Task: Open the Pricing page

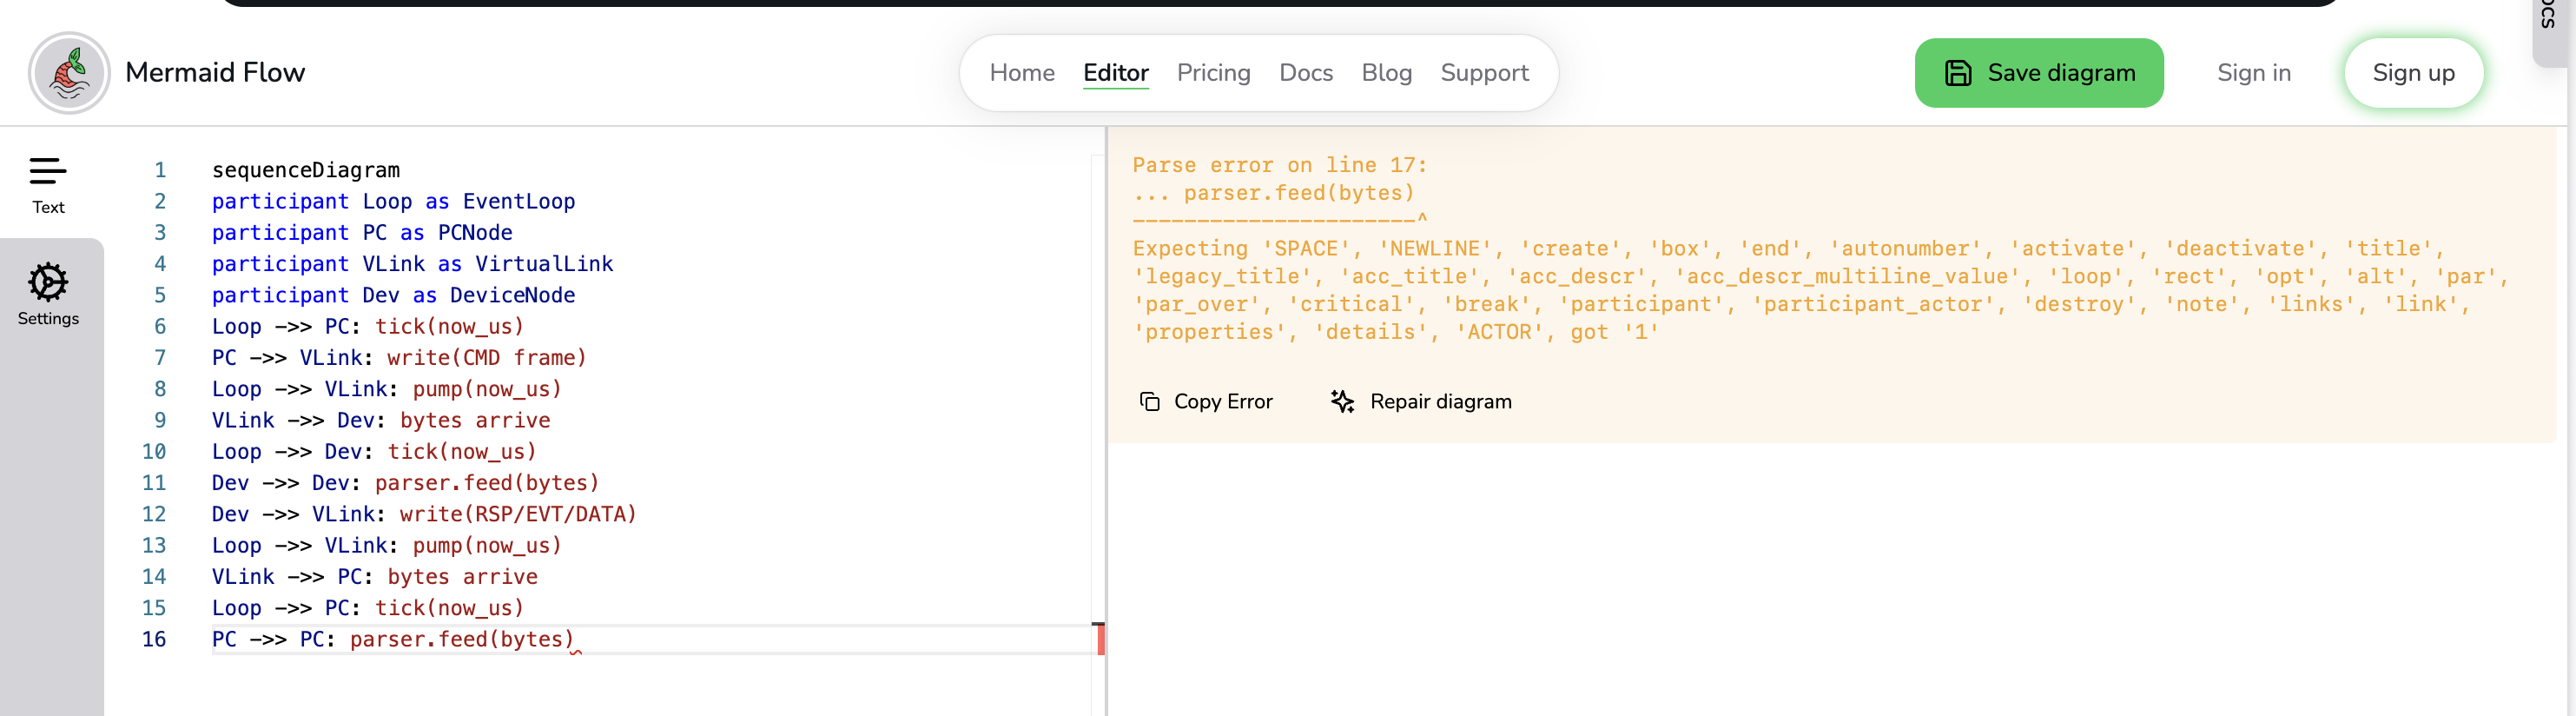Action: [x=1213, y=73]
